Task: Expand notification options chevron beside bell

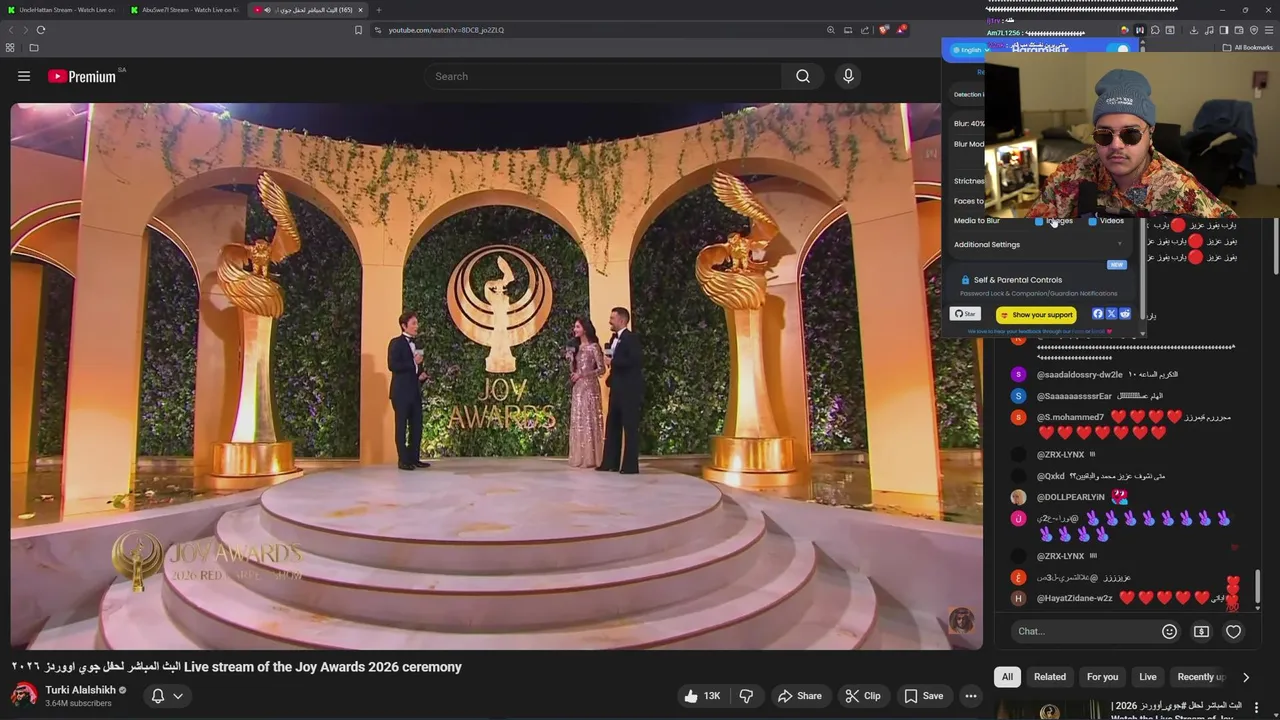Action: pyautogui.click(x=178, y=696)
